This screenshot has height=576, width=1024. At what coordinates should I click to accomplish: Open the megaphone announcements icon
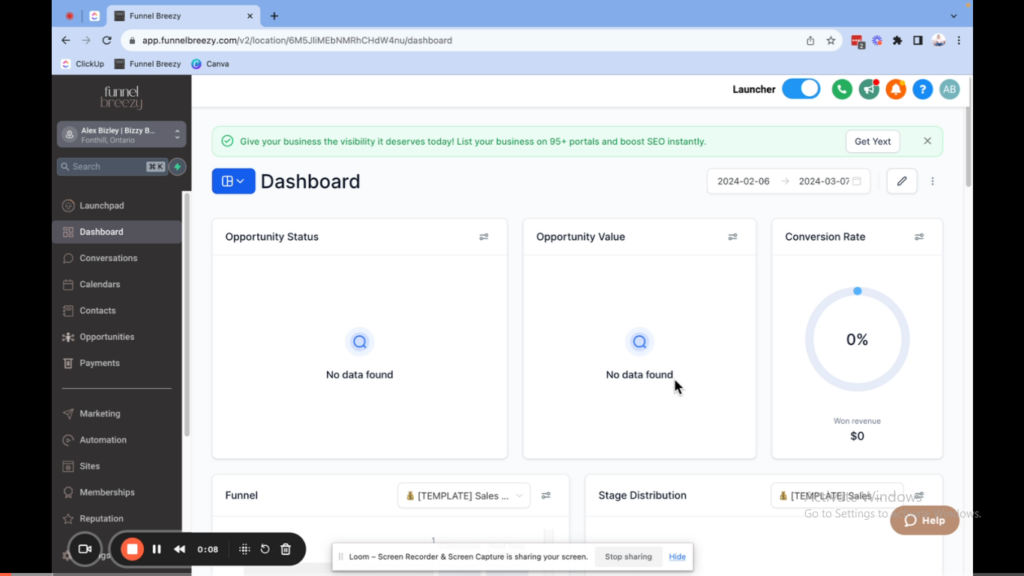coord(869,89)
